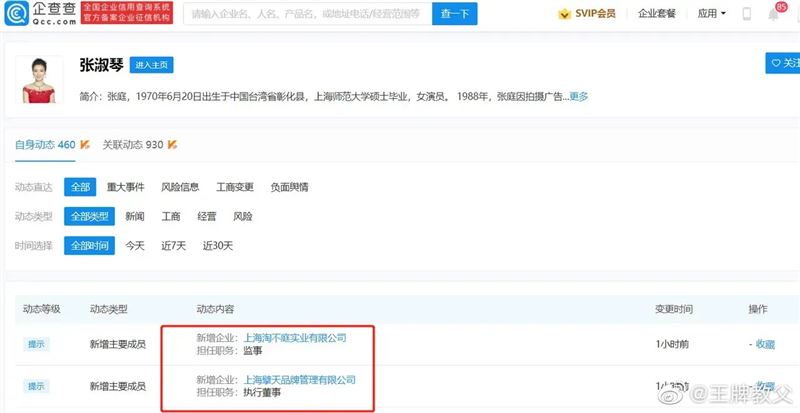This screenshot has width=800, height=413.
Task: Click the 张淑琴 name heading
Action: [x=102, y=64]
